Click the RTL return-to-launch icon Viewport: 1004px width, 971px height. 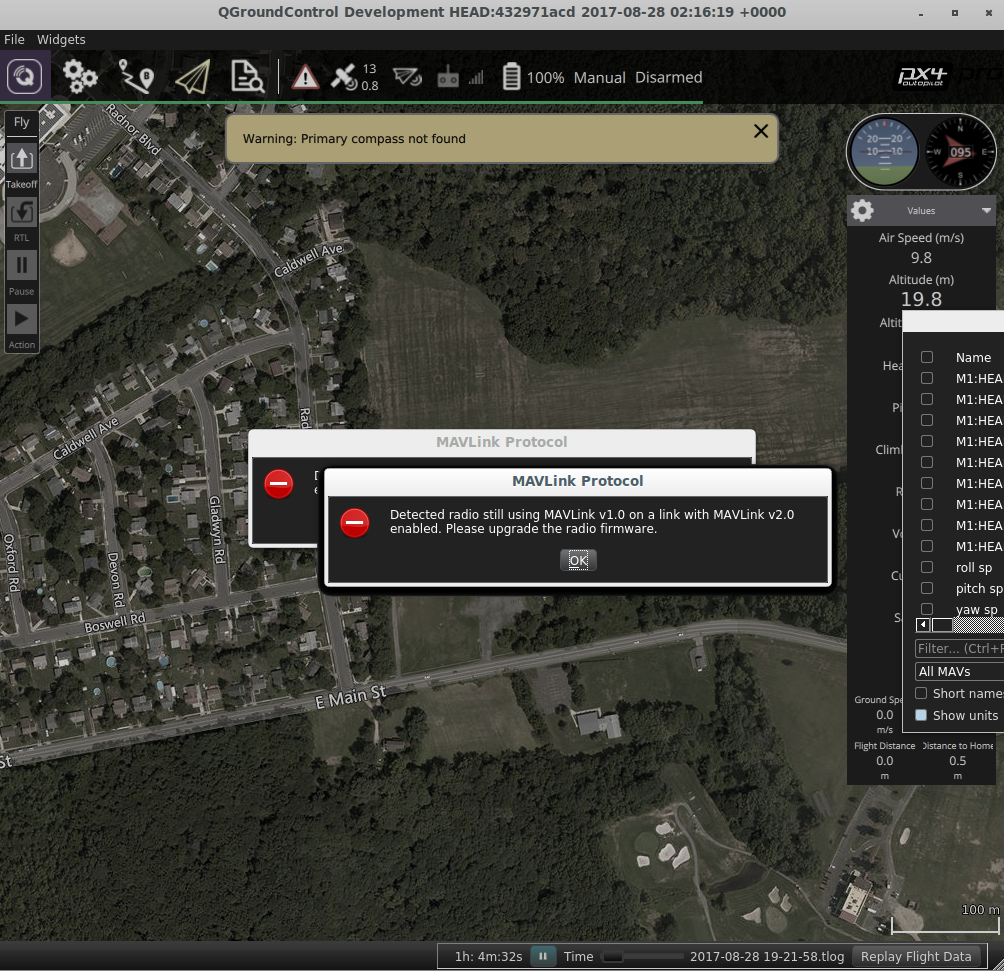(22, 212)
